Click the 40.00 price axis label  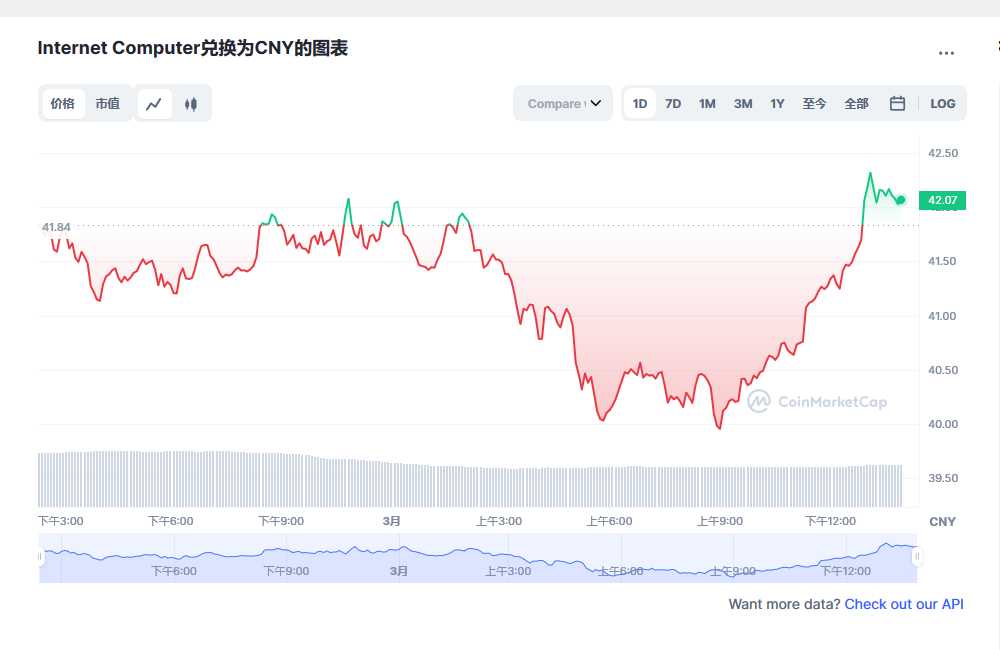943,424
